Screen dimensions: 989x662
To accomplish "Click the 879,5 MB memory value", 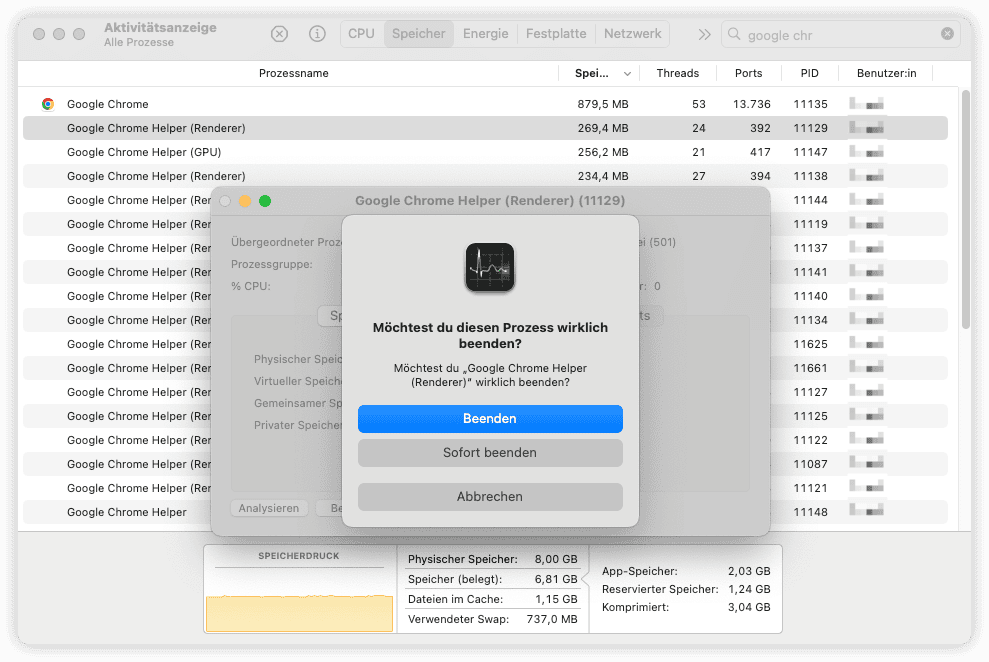I will 603,104.
